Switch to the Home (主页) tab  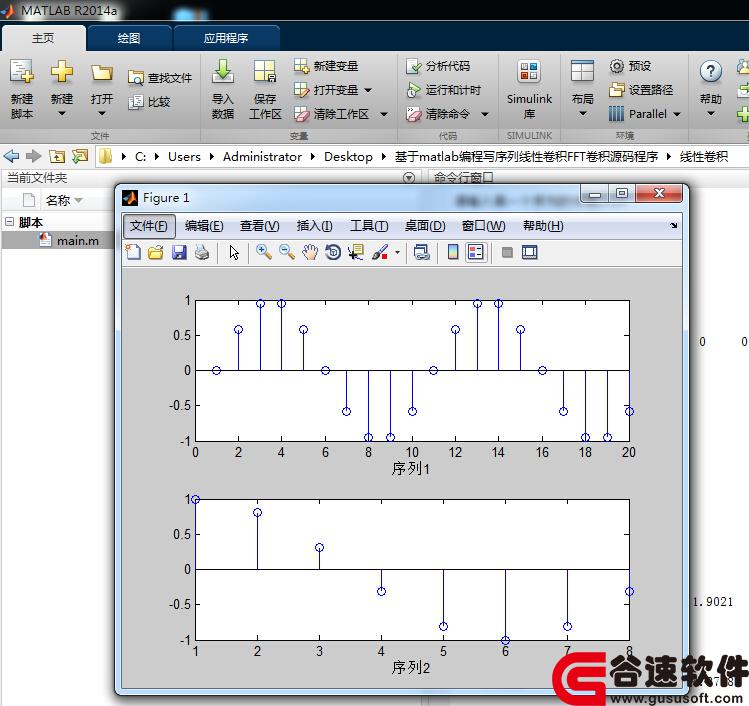pos(43,38)
